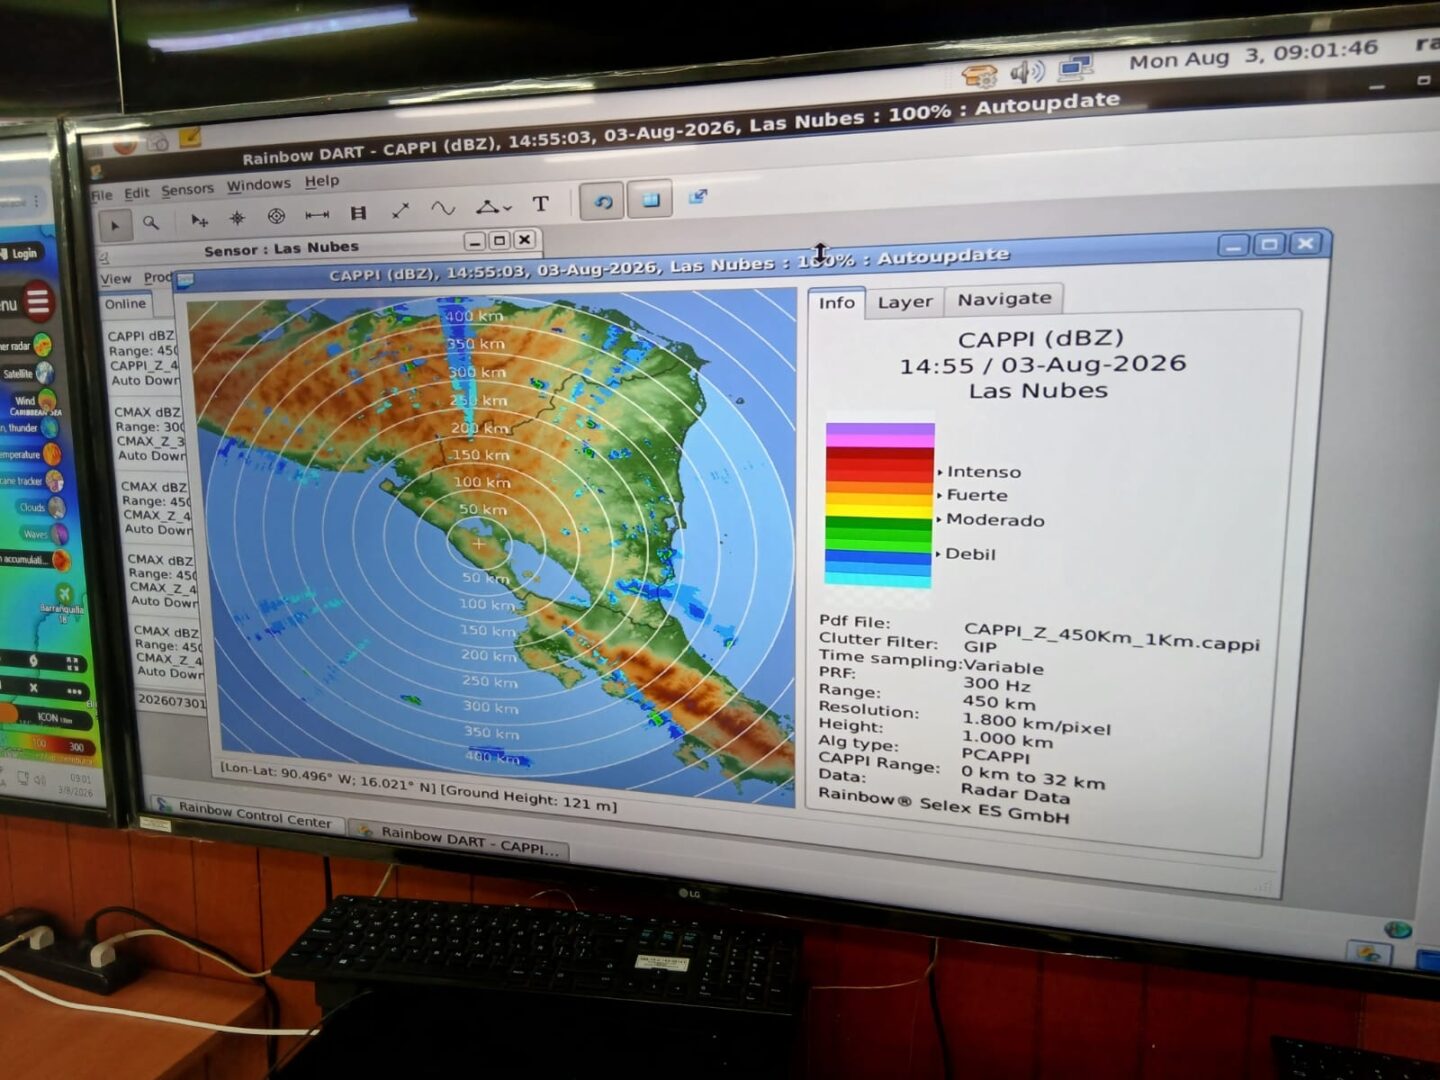Image resolution: width=1440 pixels, height=1080 pixels.
Task: Select the triangle polygon tool
Action: pos(486,206)
